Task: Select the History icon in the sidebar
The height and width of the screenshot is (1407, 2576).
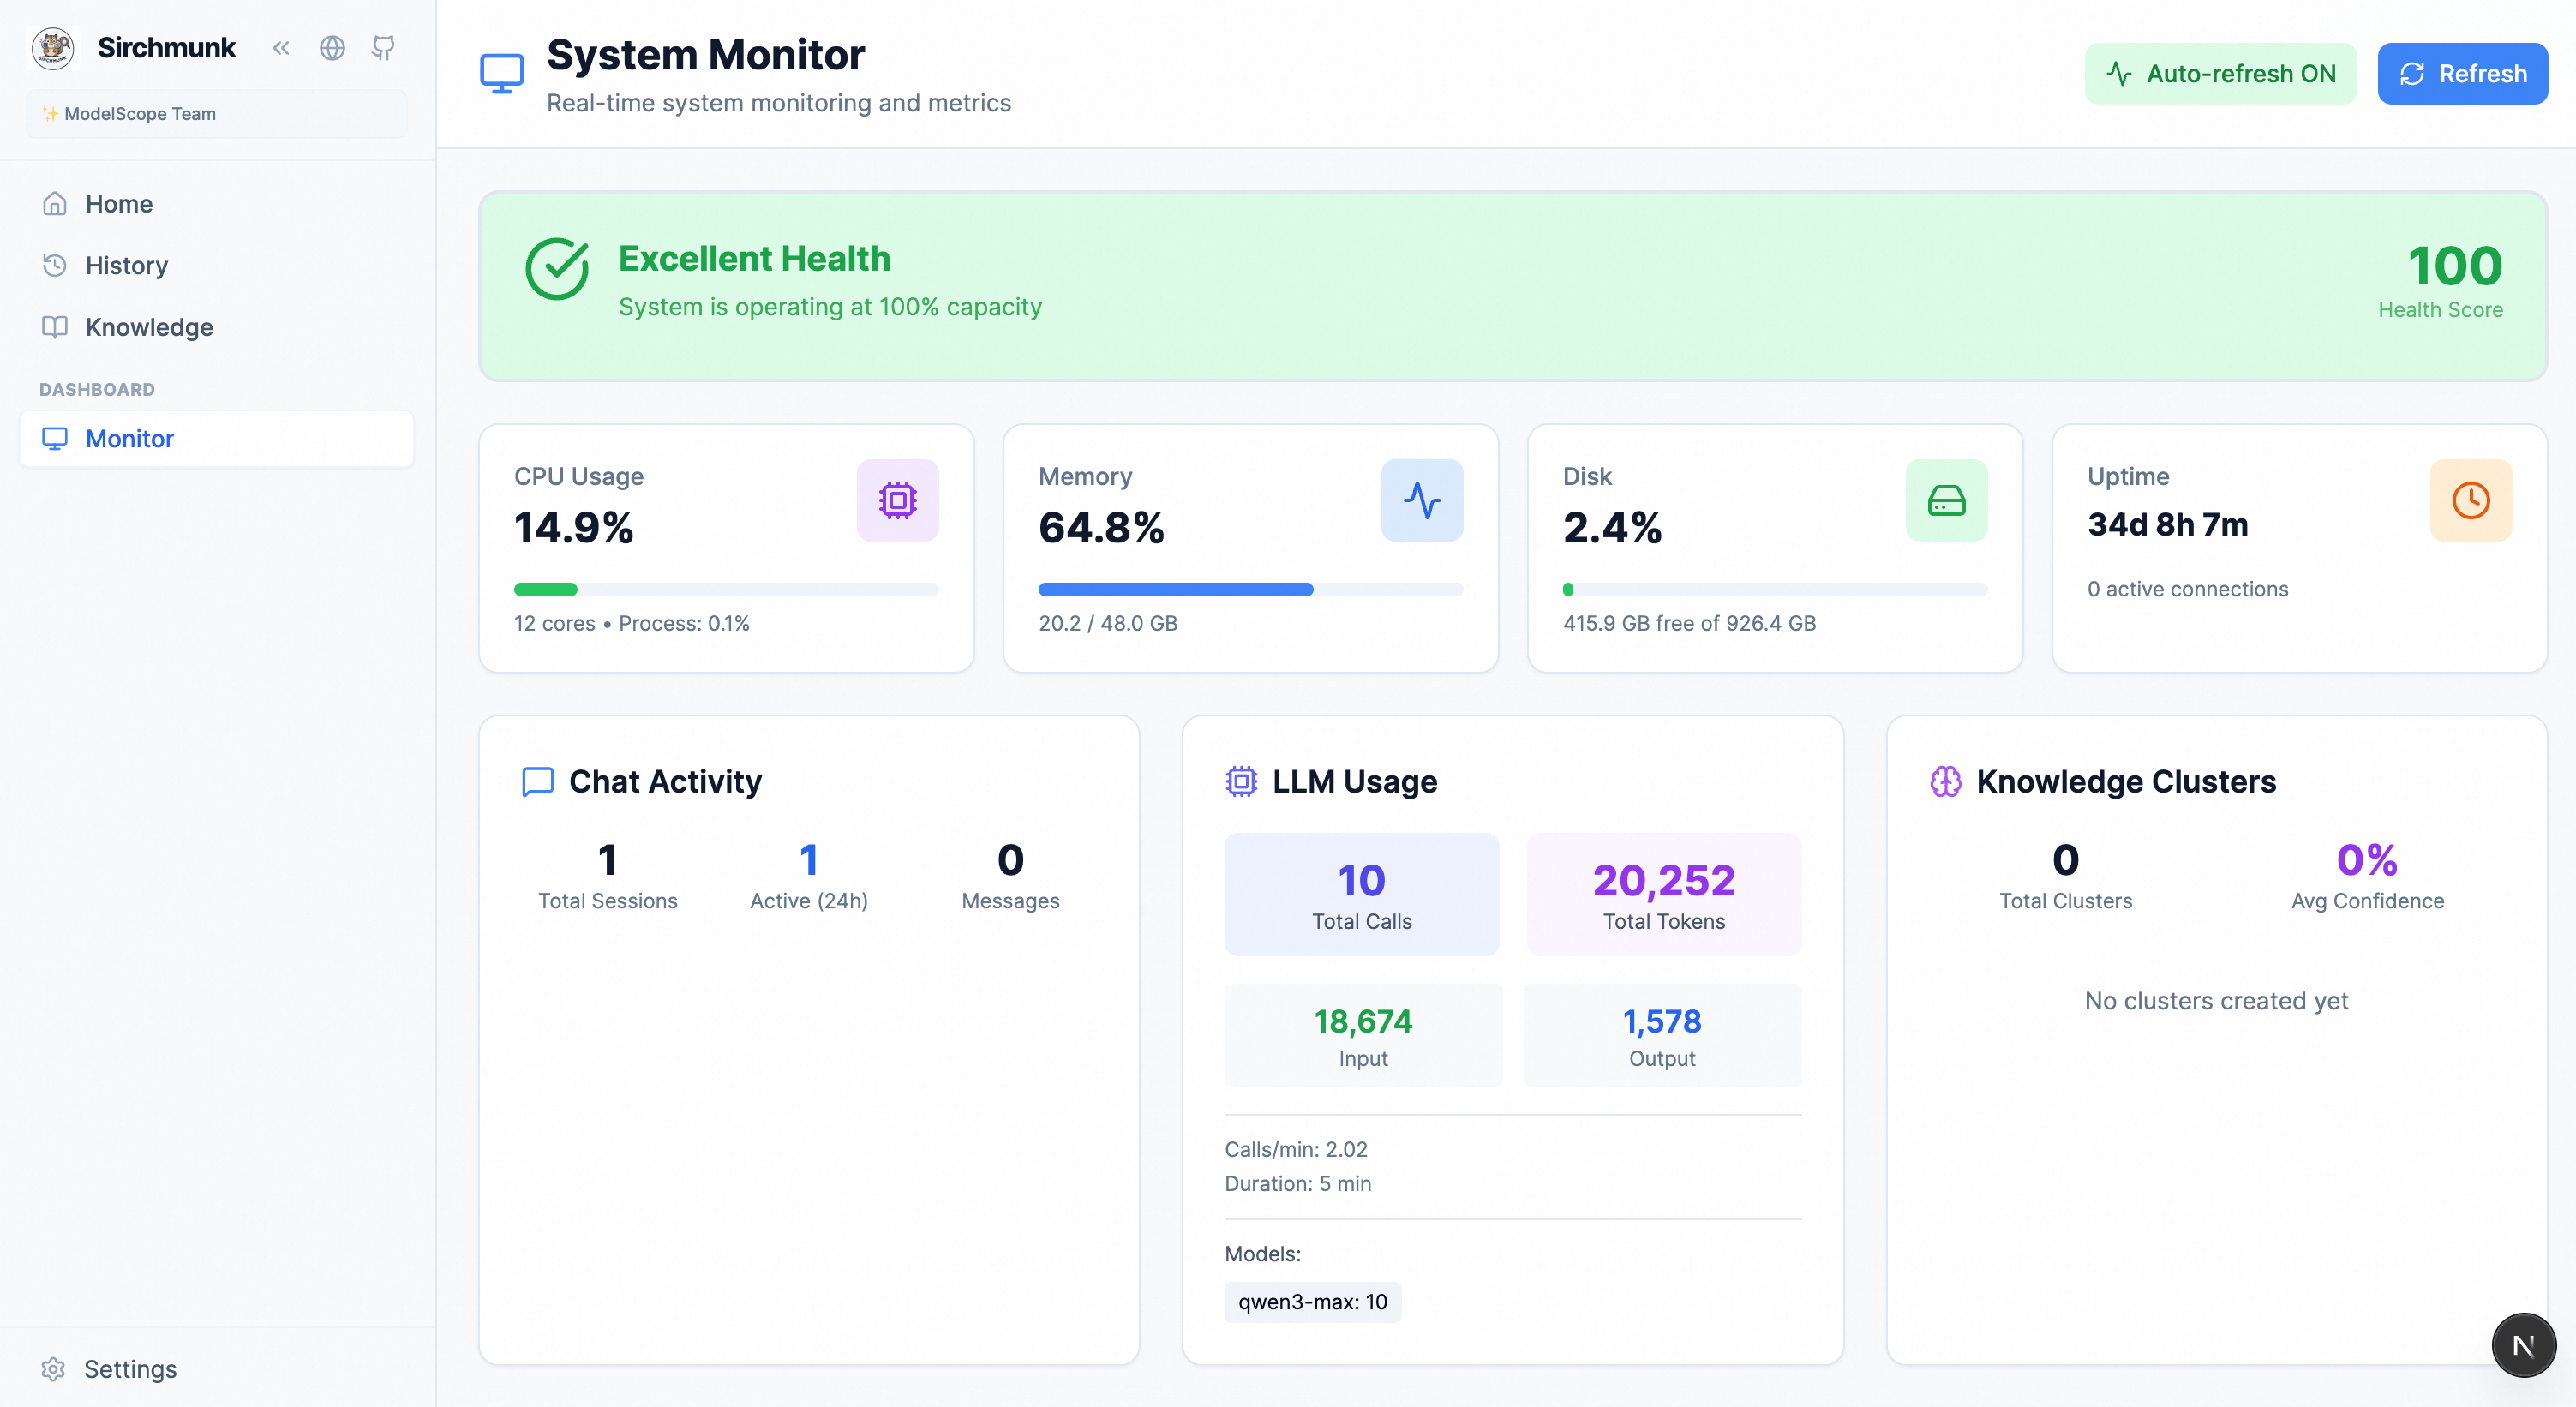Action: (x=55, y=265)
